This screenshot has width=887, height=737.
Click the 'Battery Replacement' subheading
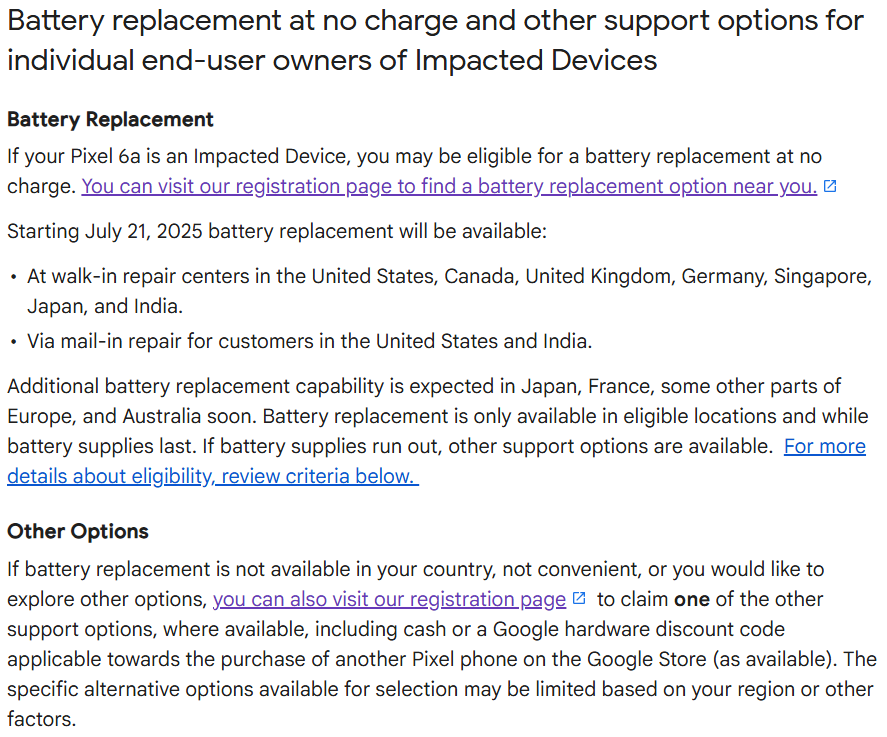click(110, 120)
